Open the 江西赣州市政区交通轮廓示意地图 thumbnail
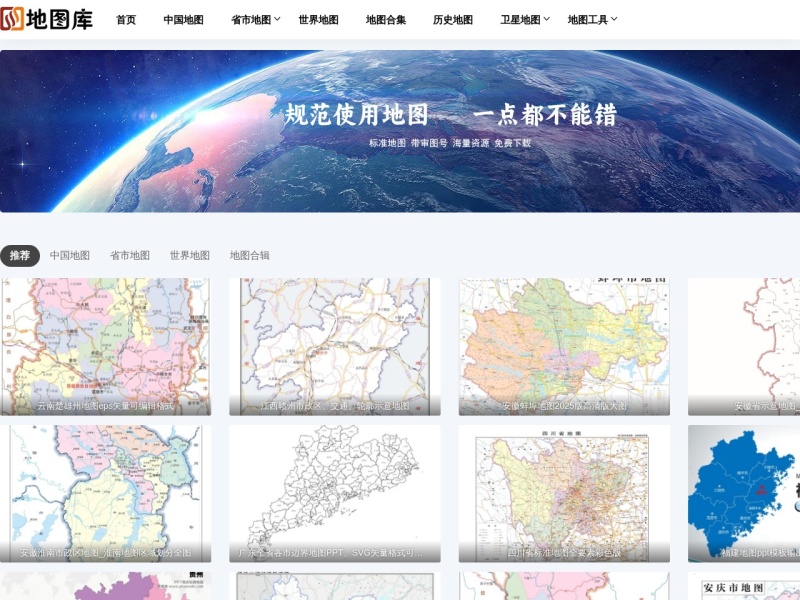The height and width of the screenshot is (600, 800). 335,346
